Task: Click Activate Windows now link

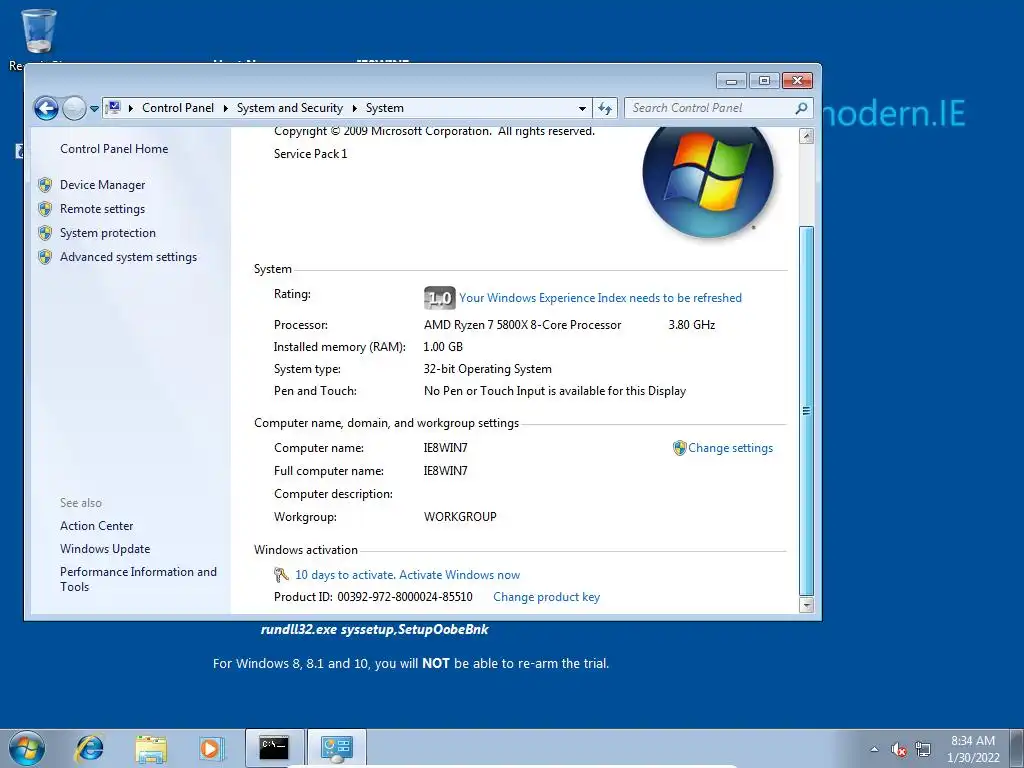Action: pos(459,575)
